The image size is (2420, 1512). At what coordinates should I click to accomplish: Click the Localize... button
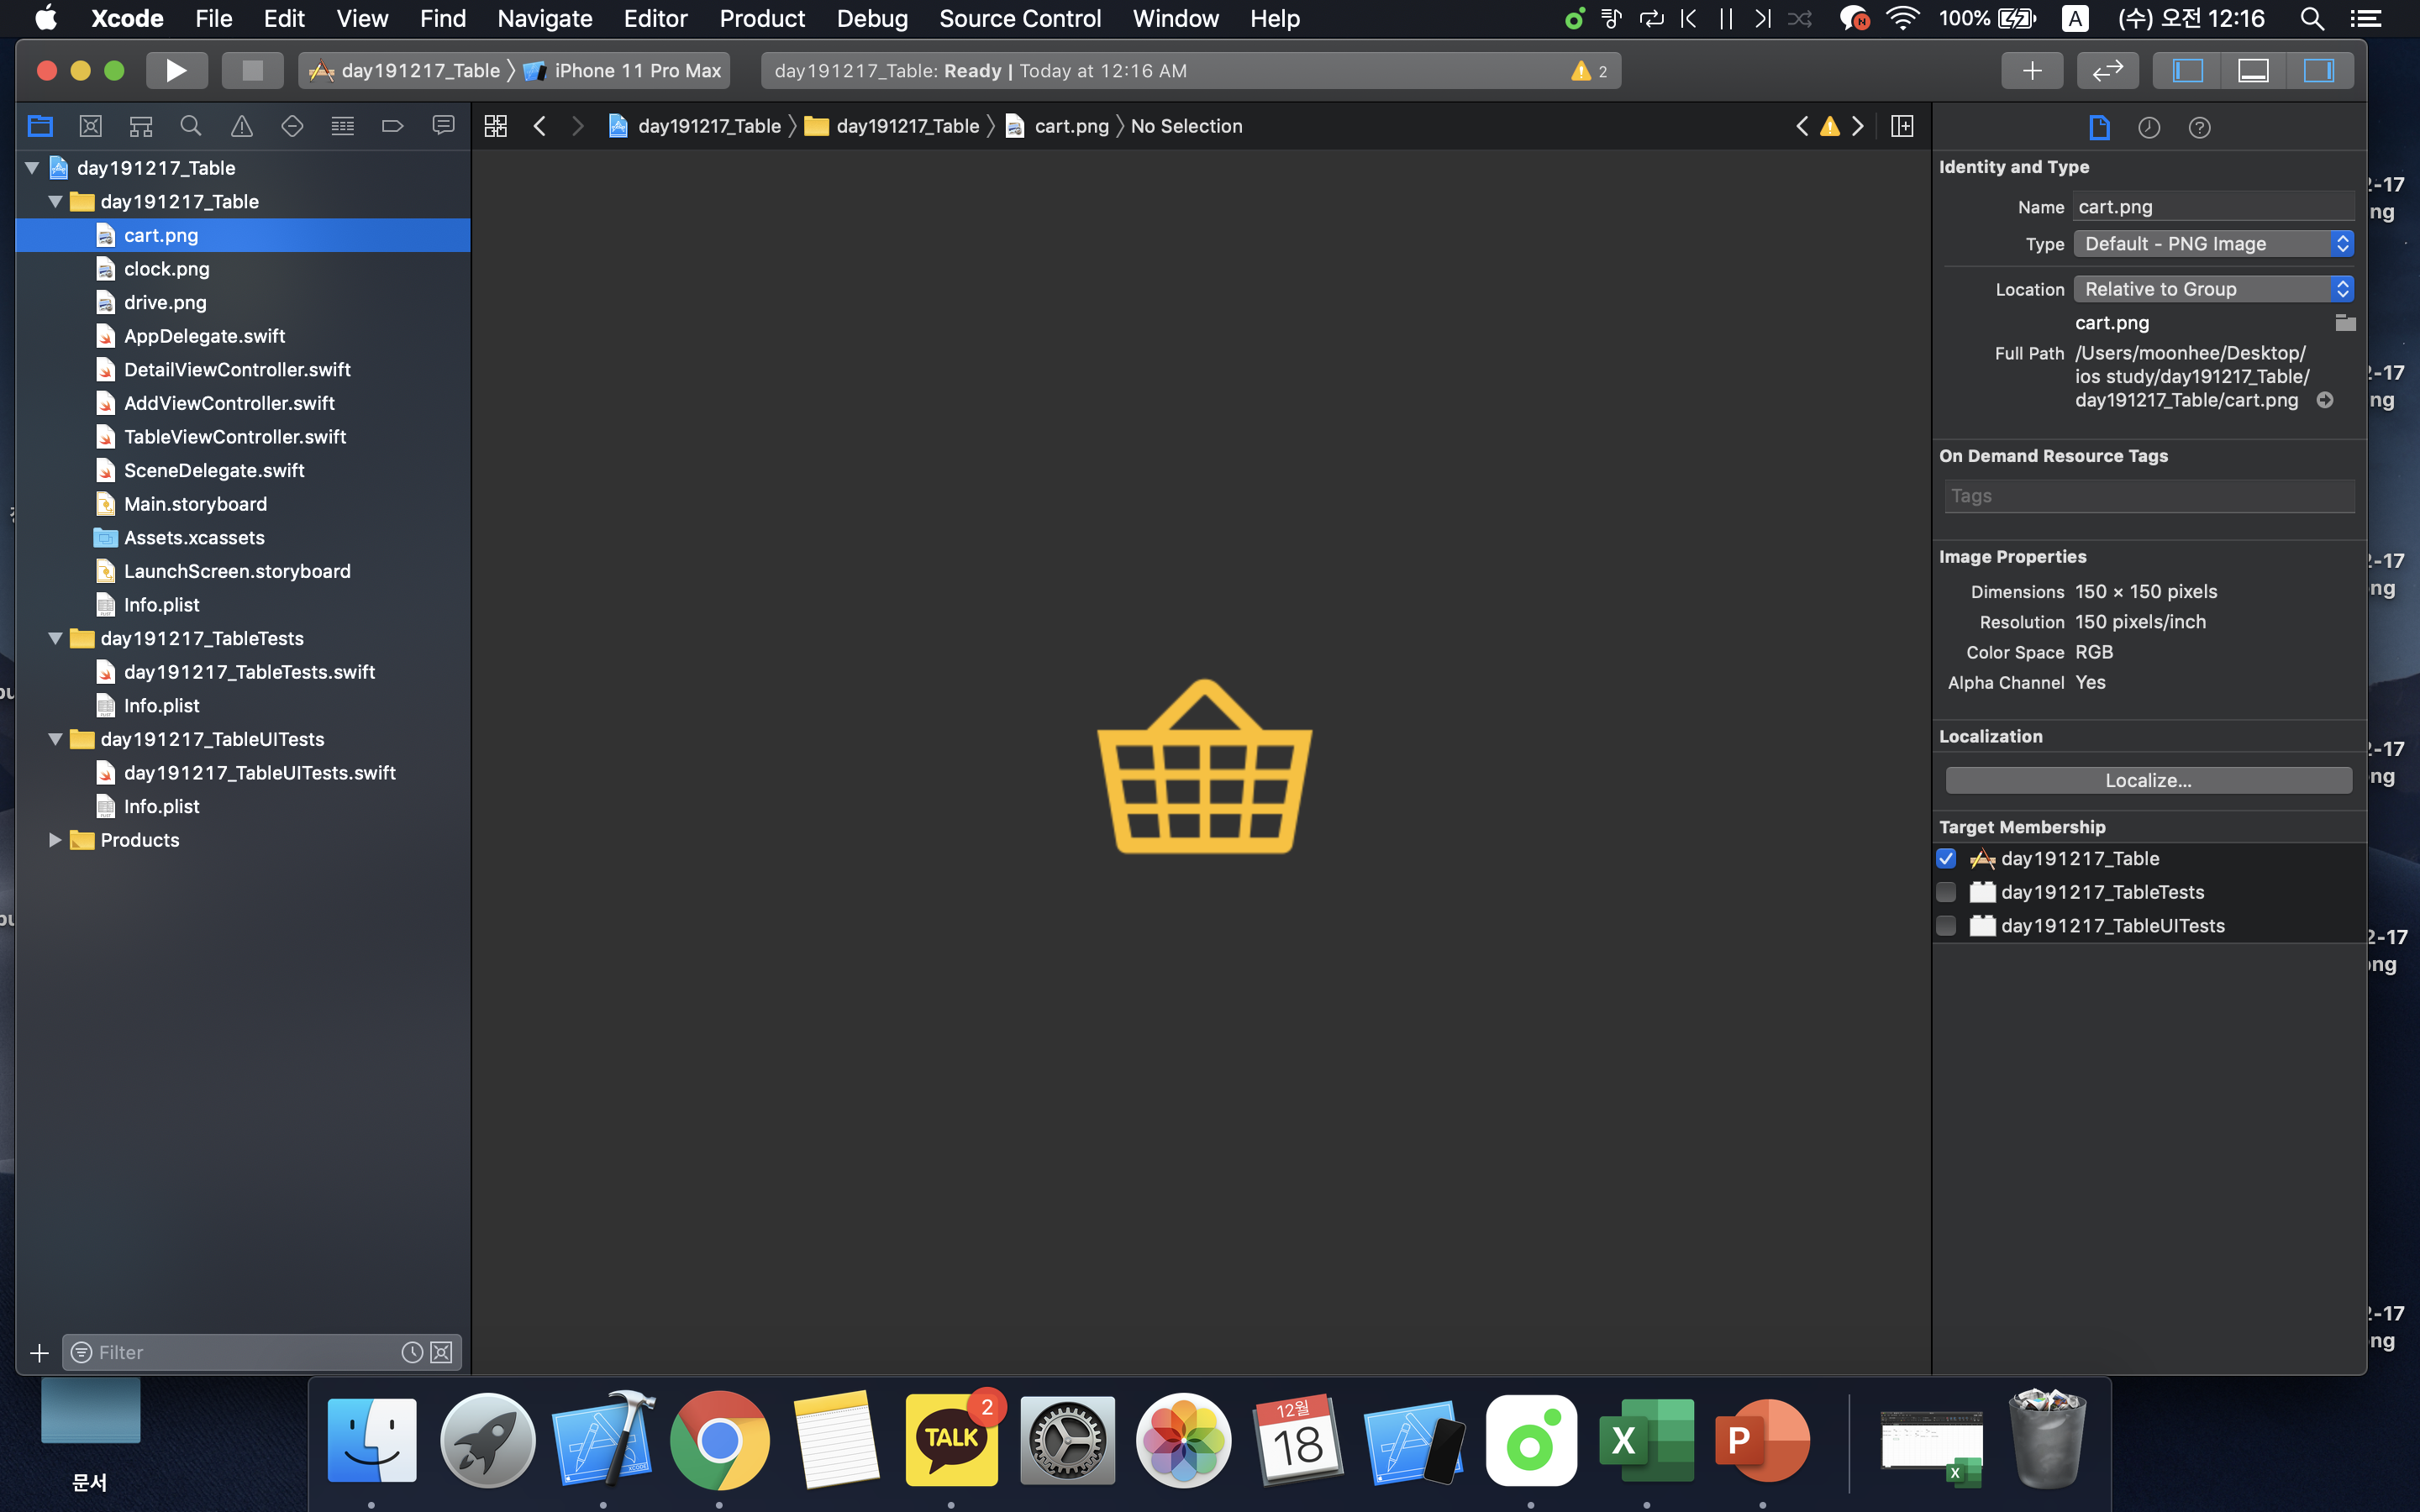(x=2147, y=780)
